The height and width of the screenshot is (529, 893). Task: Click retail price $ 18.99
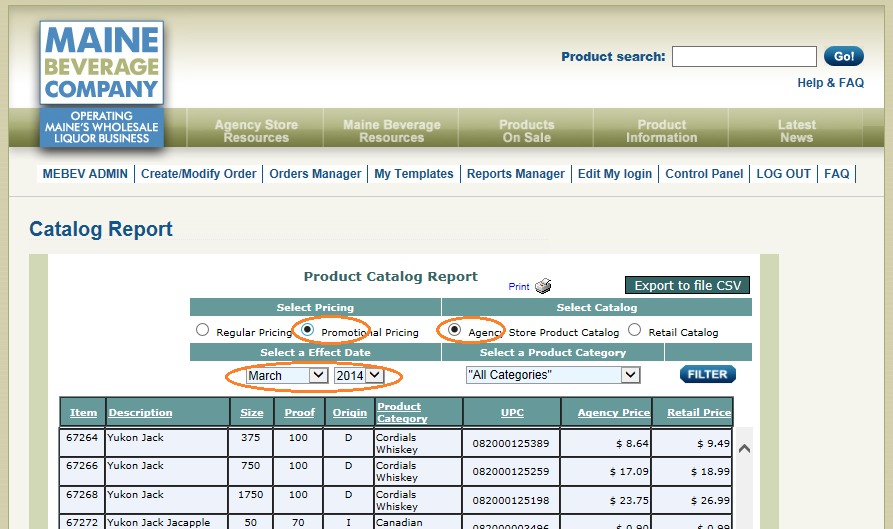710,471
